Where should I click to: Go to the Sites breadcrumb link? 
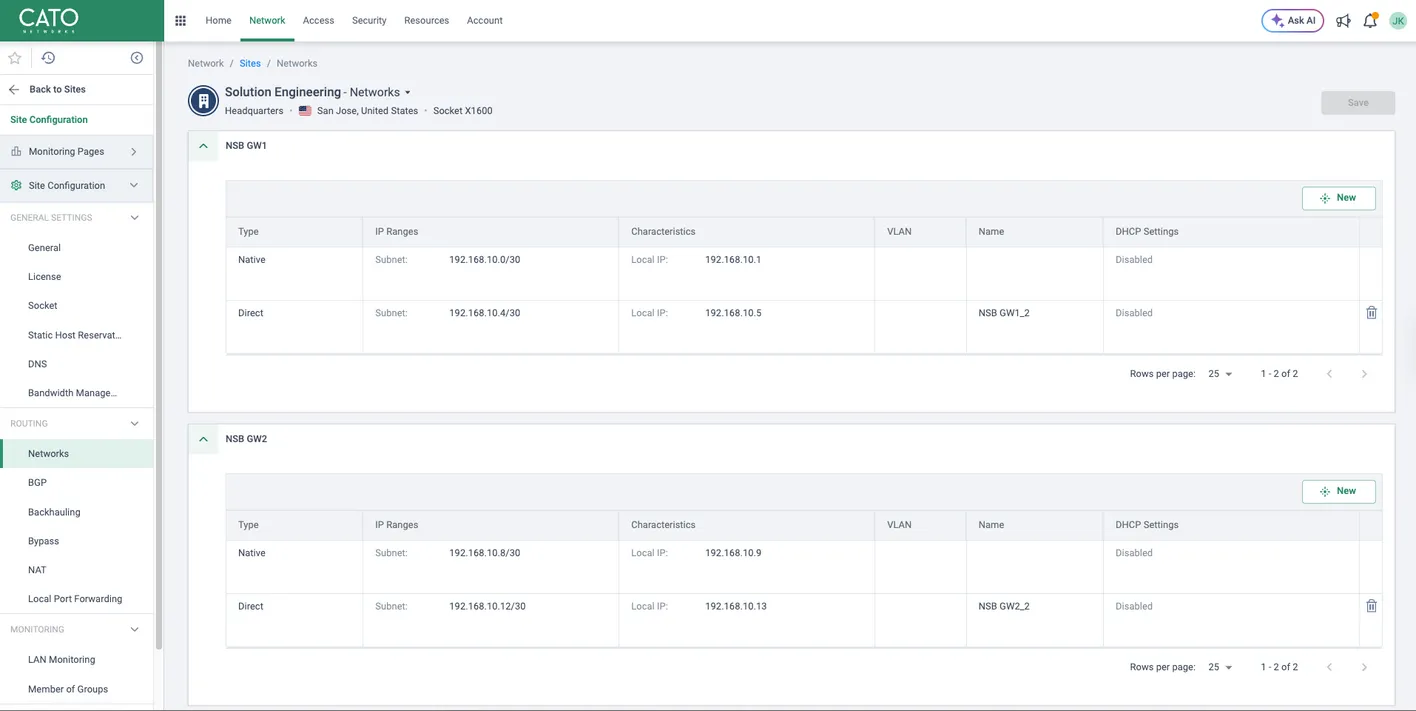click(x=250, y=63)
